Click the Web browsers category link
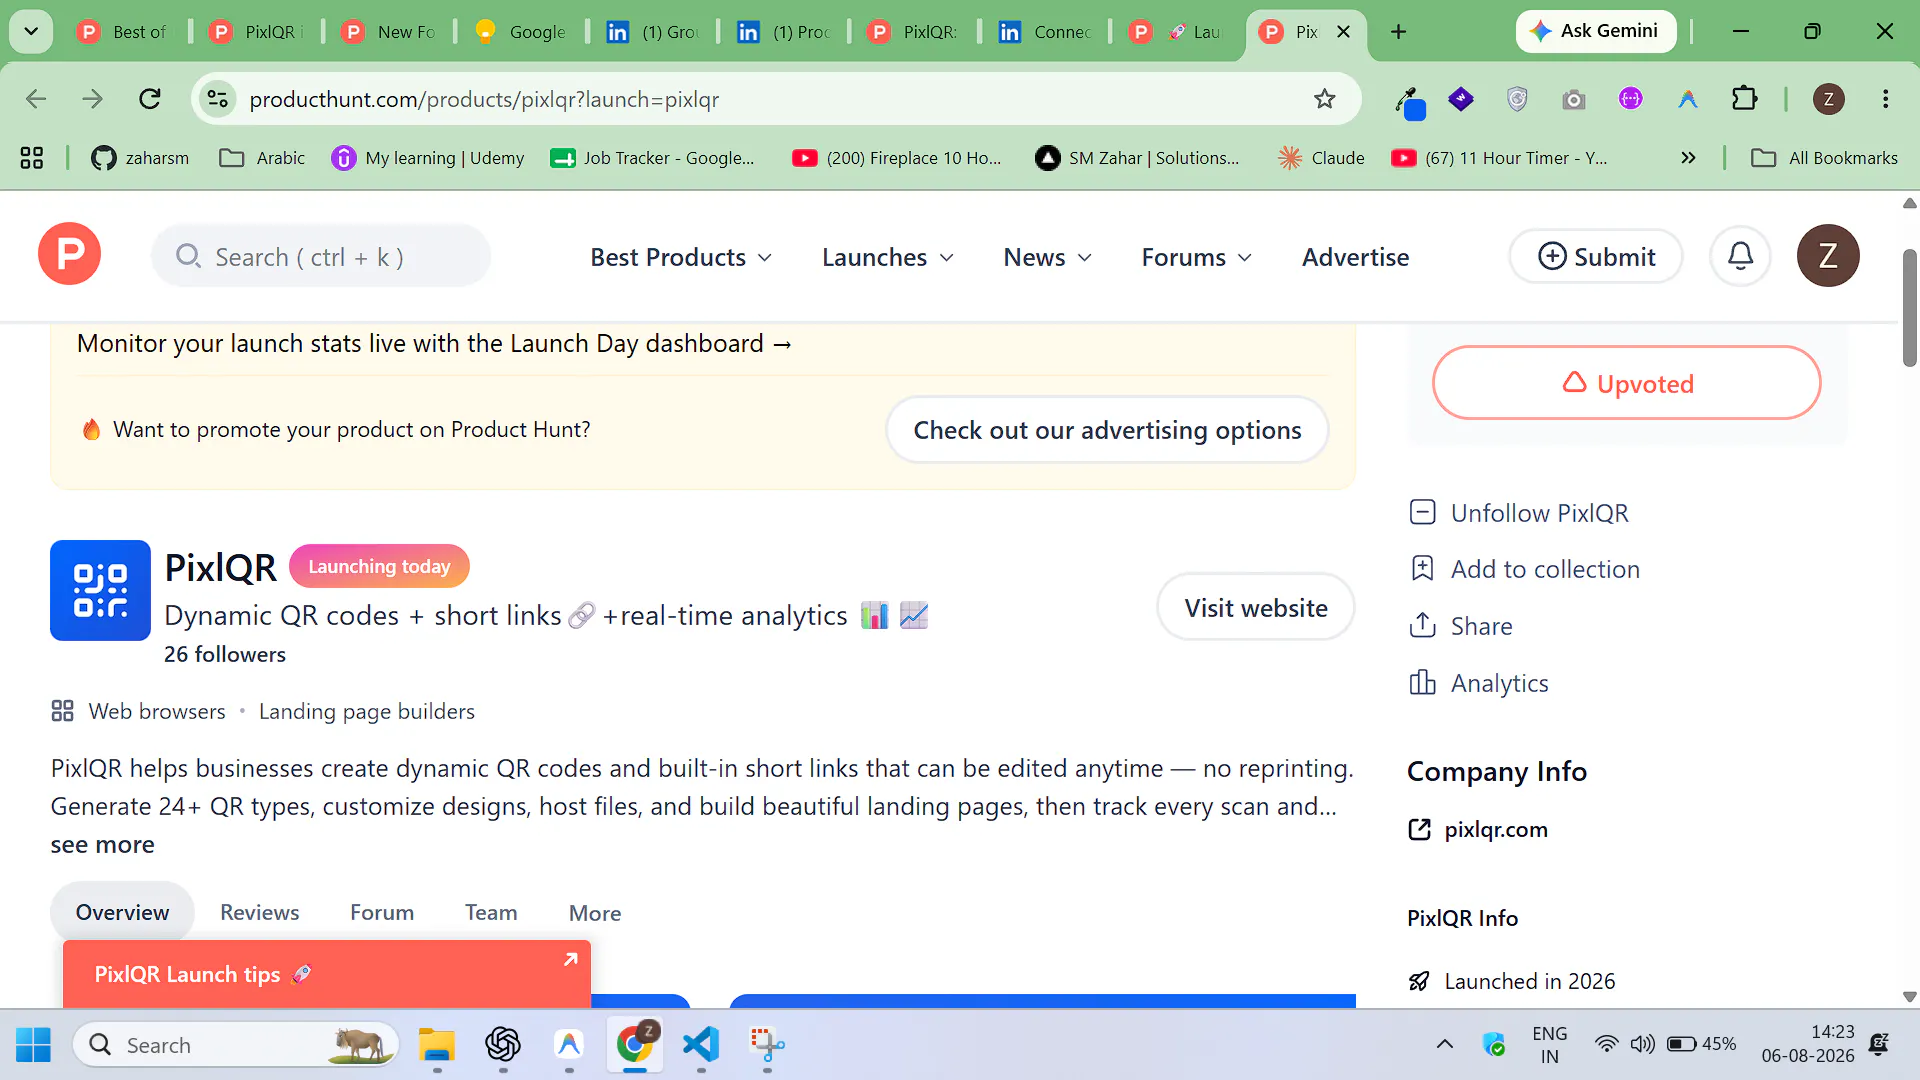Screen dimensions: 1920x1080 pos(157,711)
